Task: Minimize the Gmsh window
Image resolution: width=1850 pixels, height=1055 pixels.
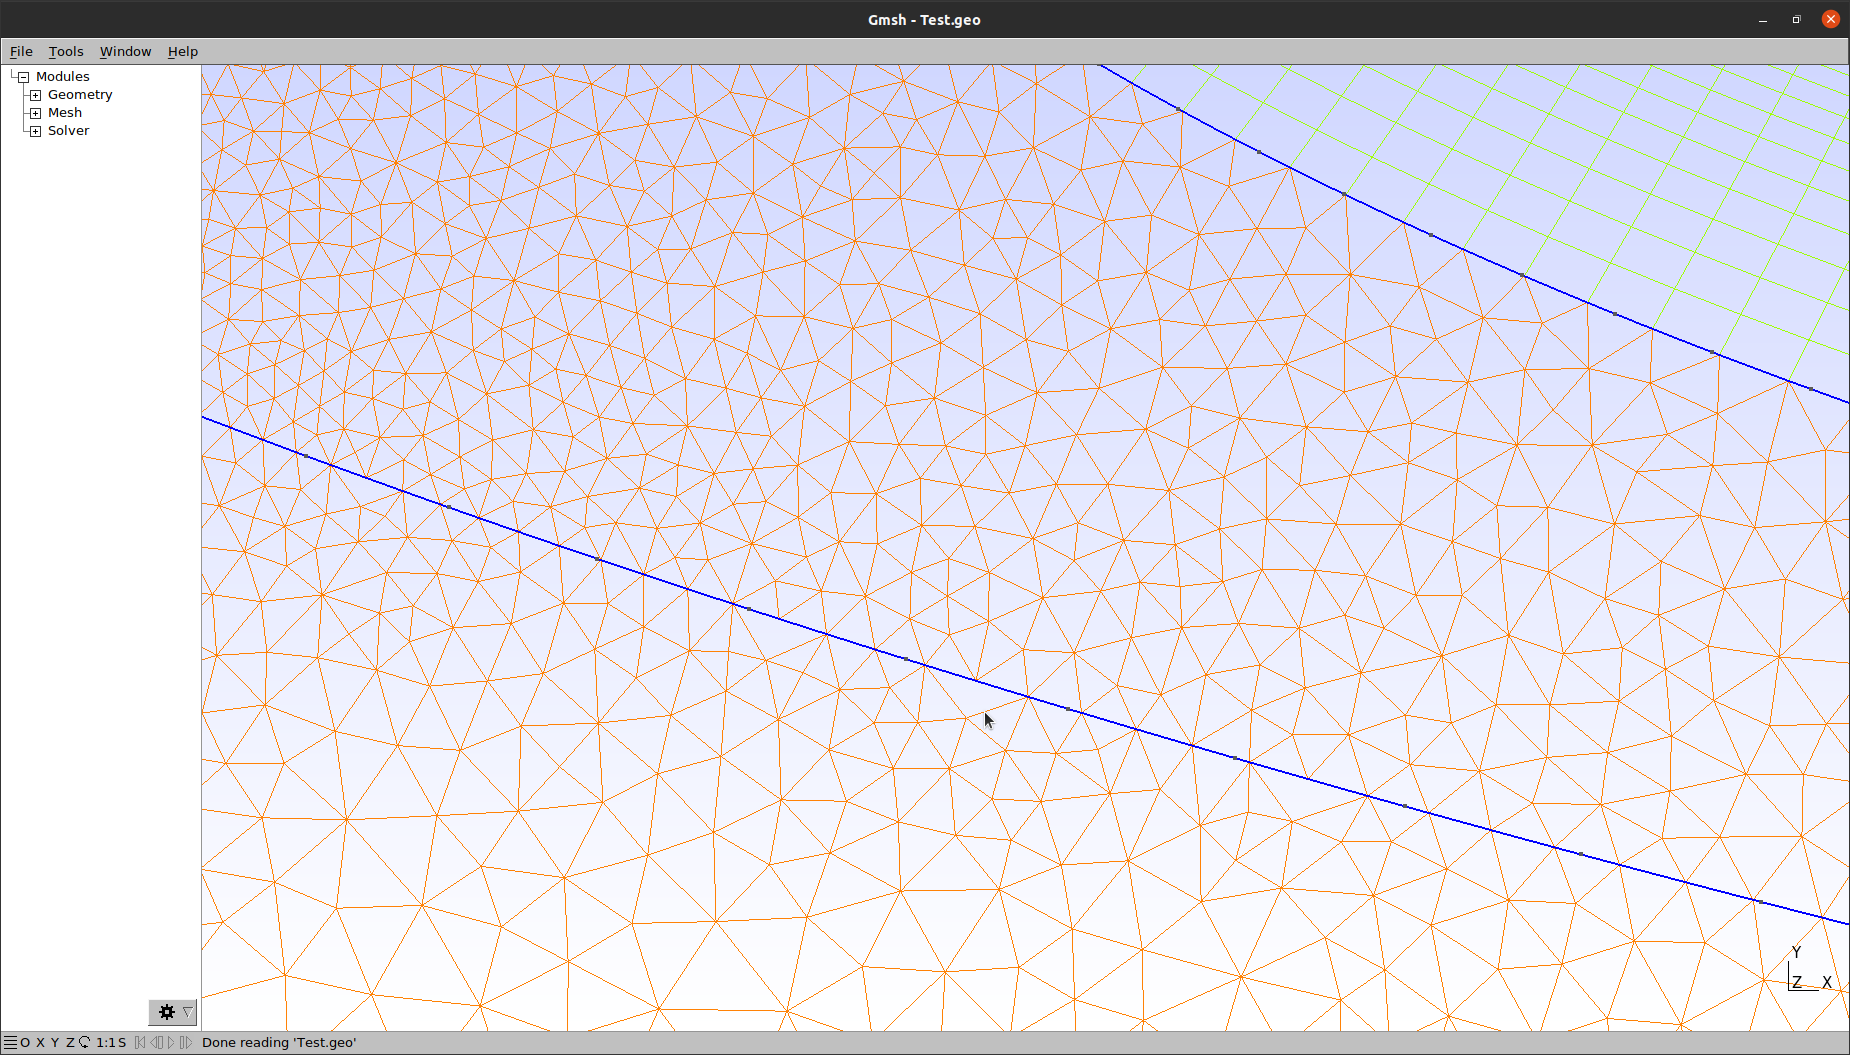Action: pos(1763,20)
